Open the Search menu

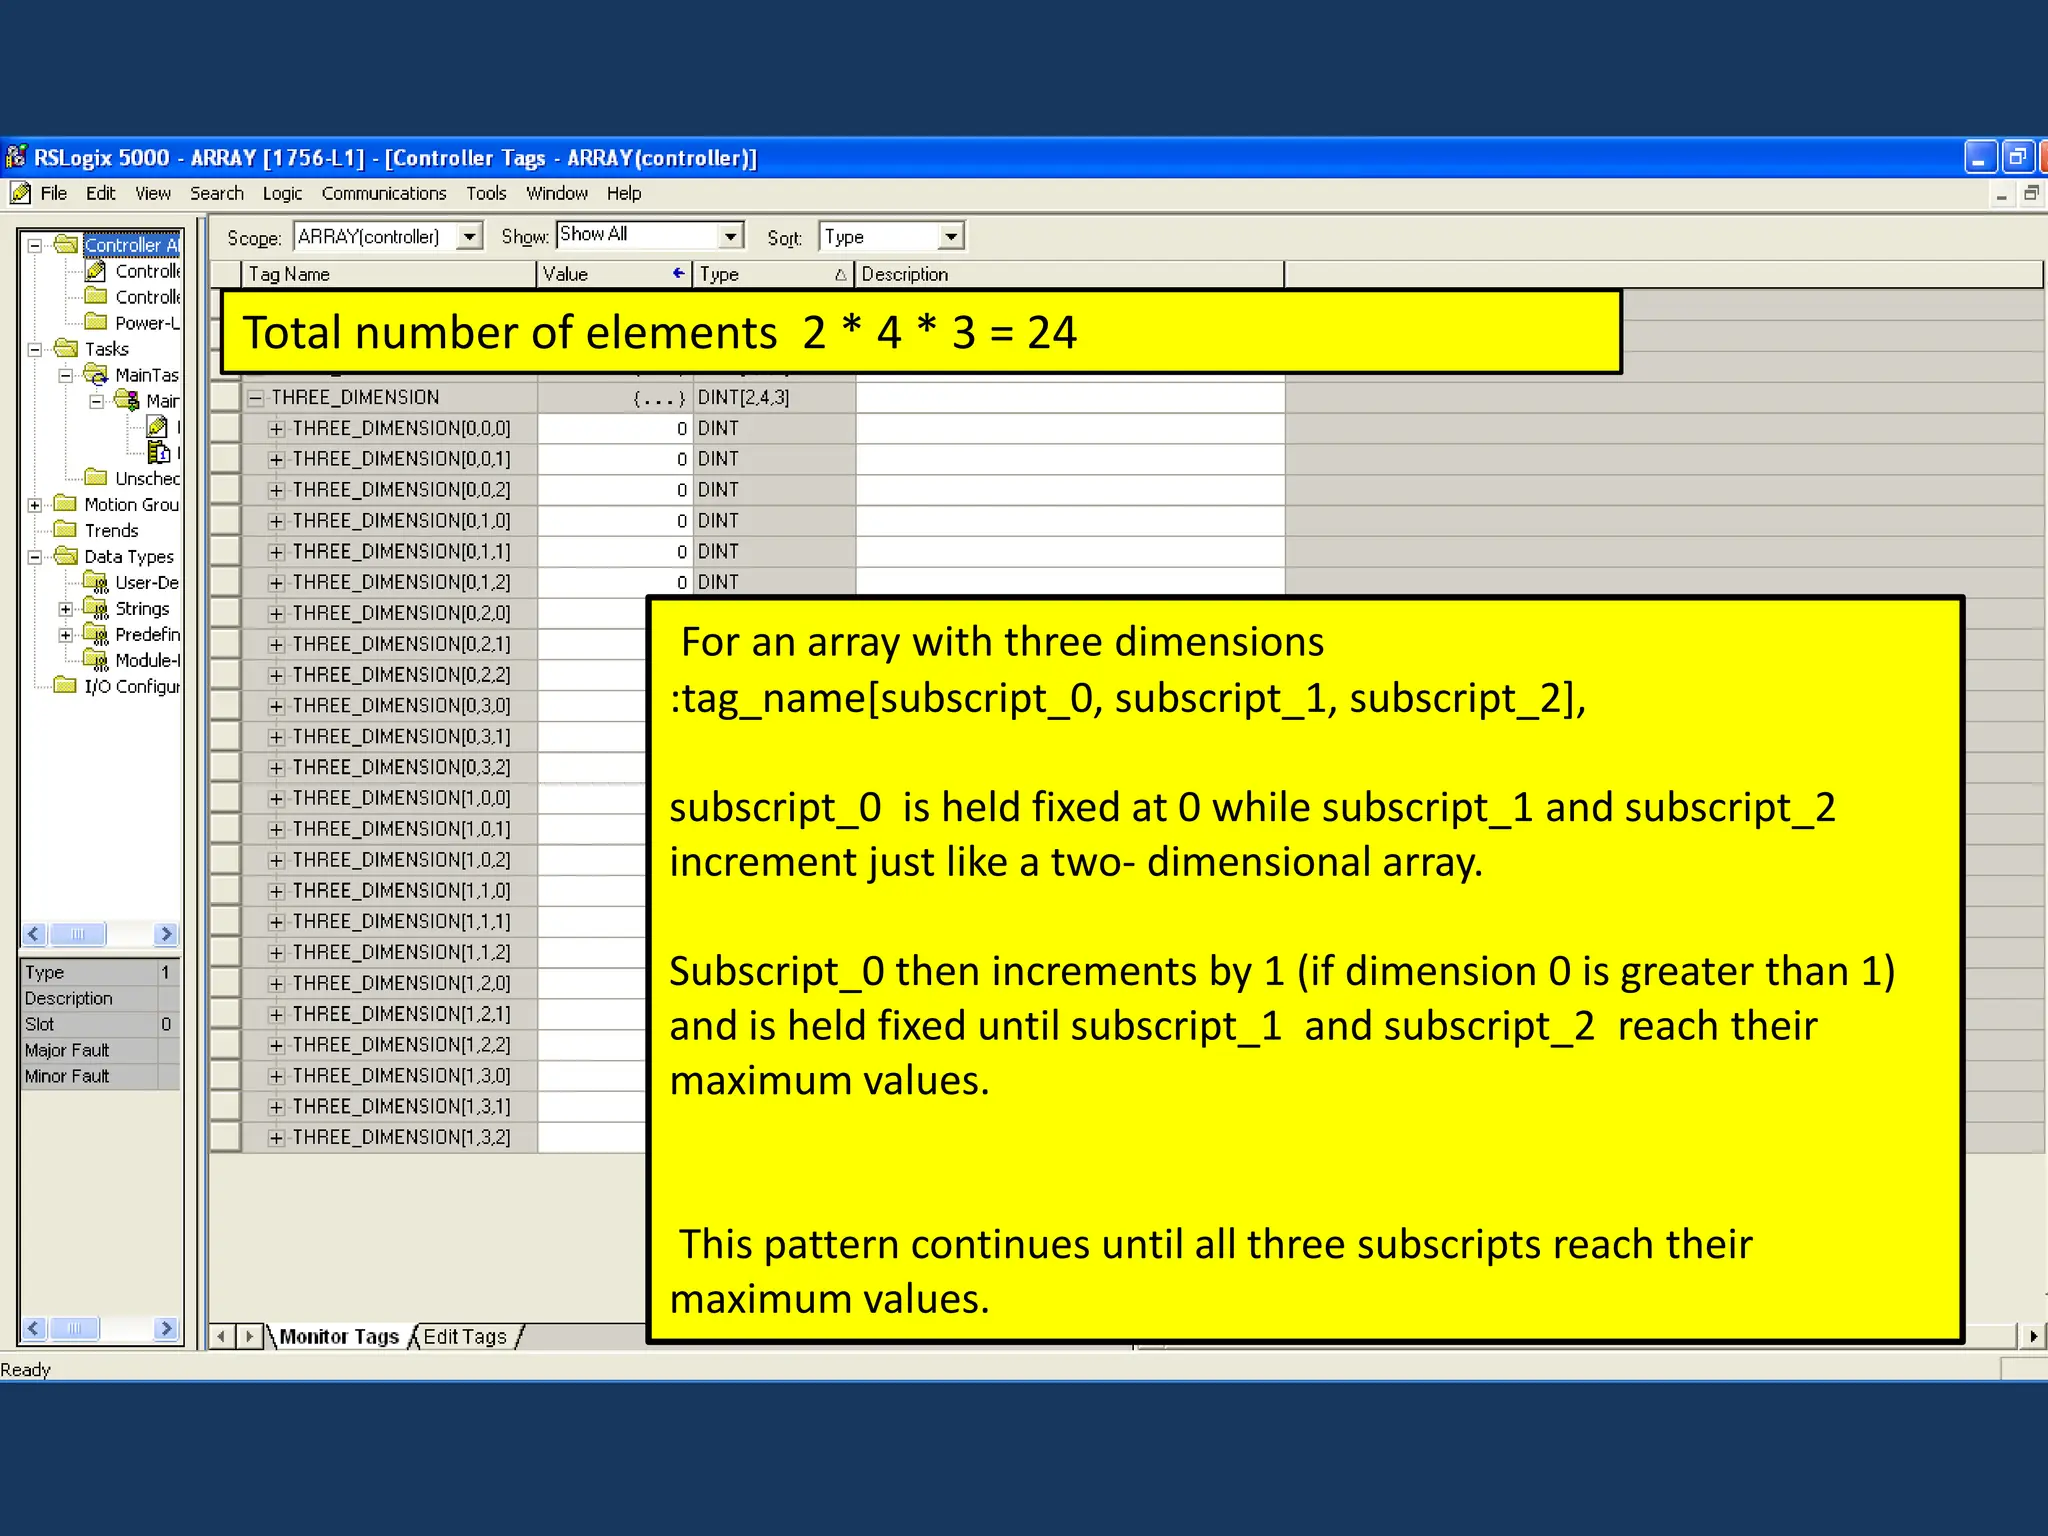click(217, 194)
